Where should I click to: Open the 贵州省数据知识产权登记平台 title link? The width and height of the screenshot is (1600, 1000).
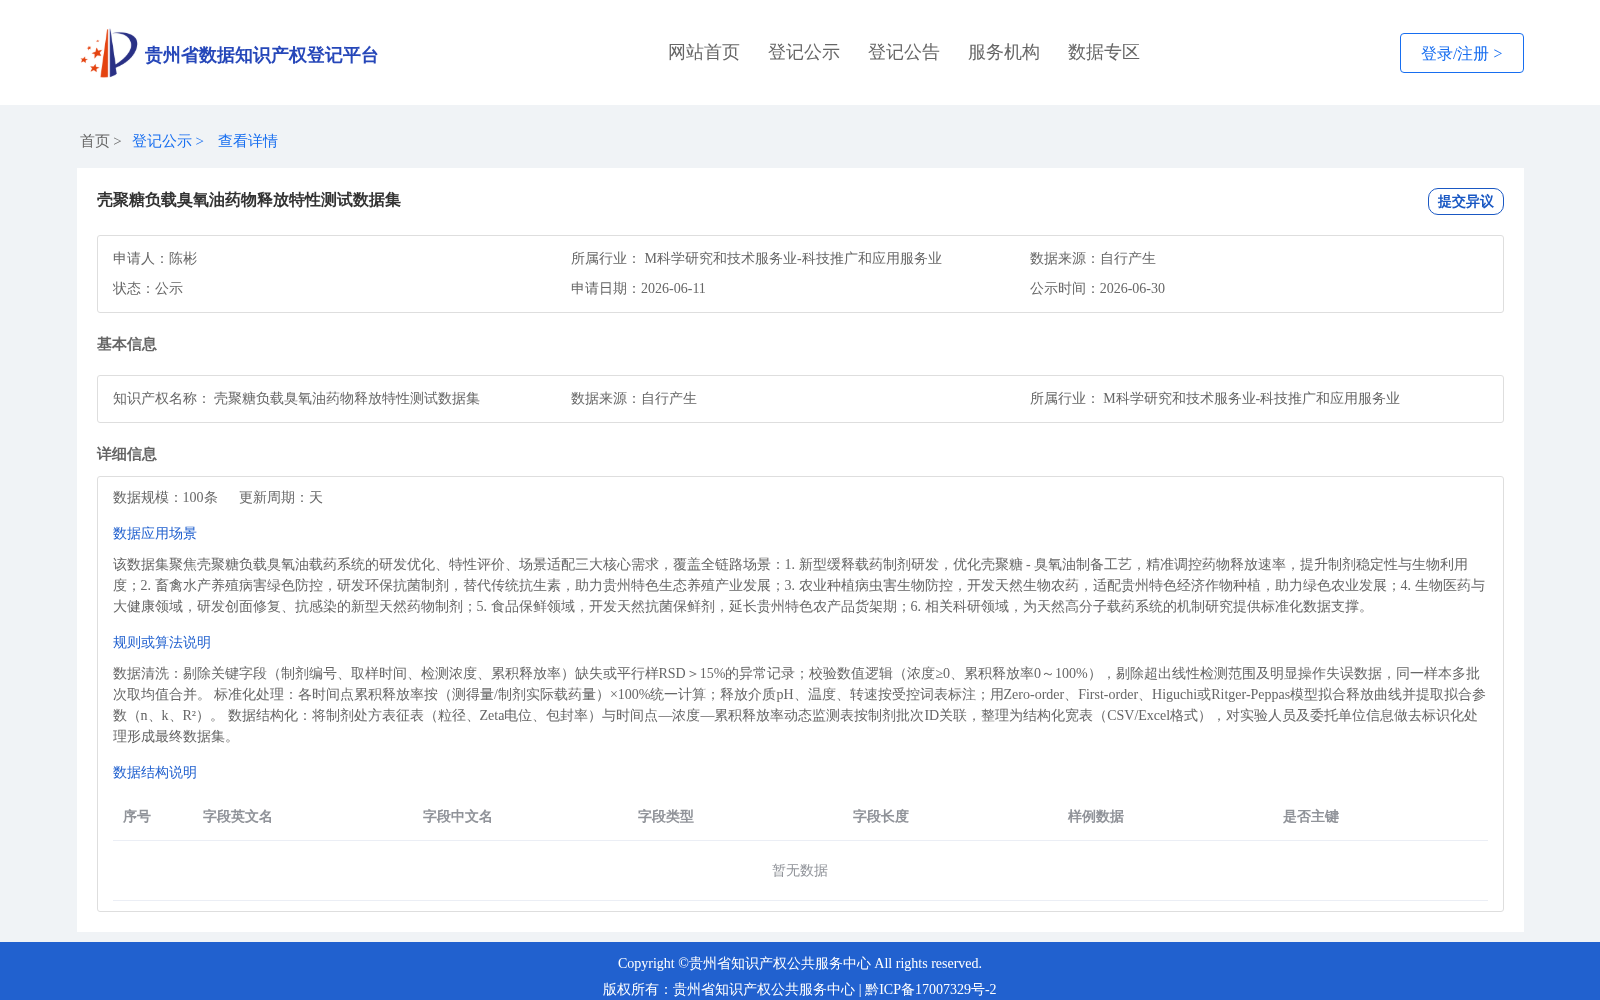point(261,55)
